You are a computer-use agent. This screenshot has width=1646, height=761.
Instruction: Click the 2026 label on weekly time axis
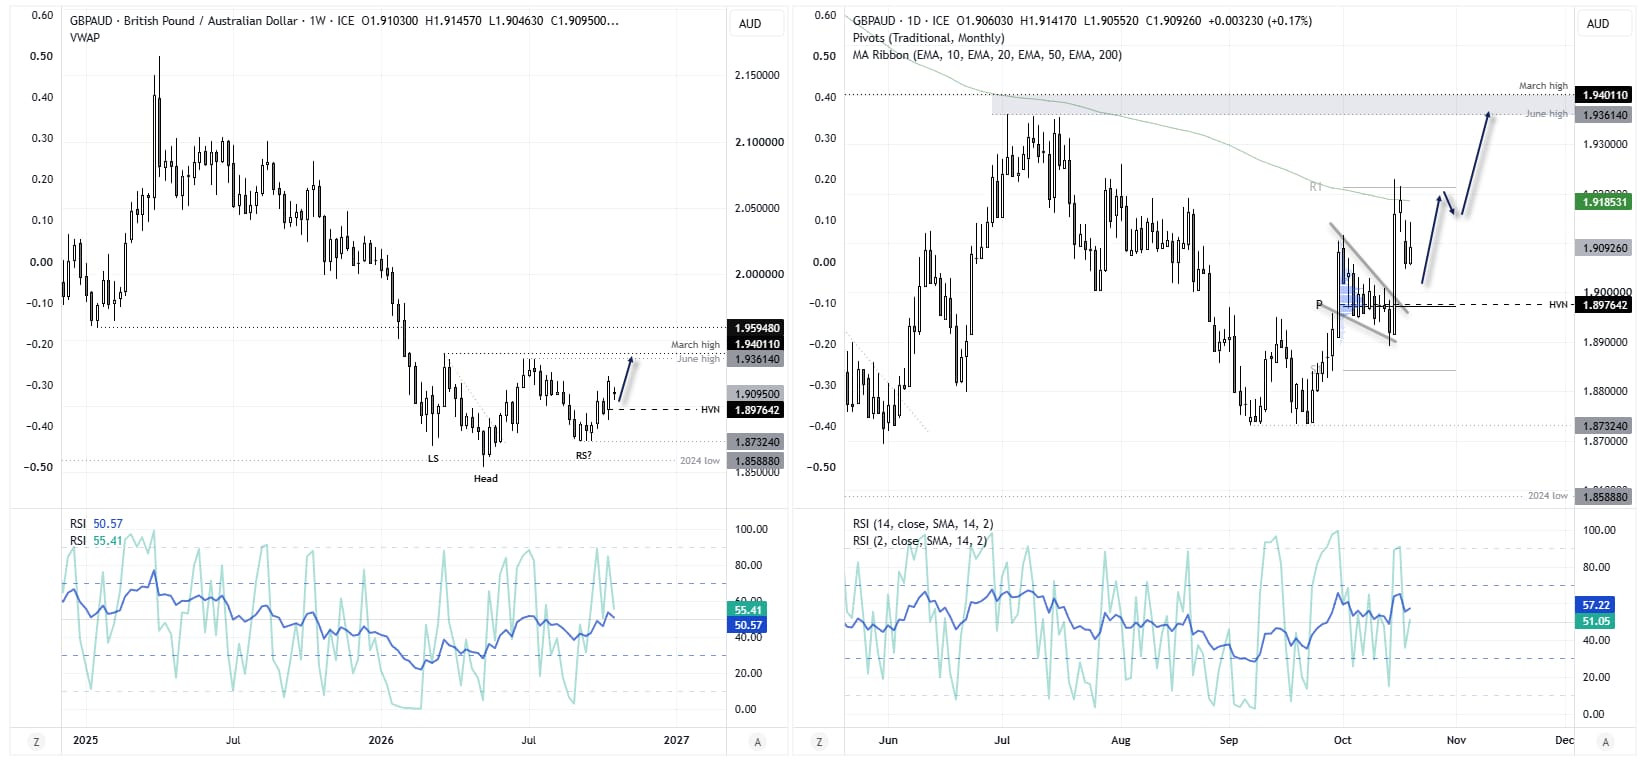[x=381, y=741]
